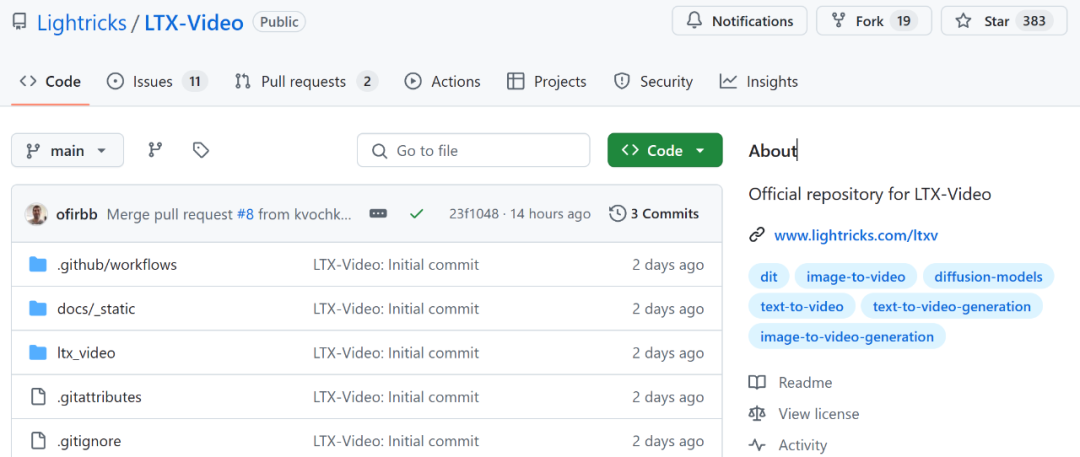
Task: Click the Go to file search field
Action: (473, 150)
